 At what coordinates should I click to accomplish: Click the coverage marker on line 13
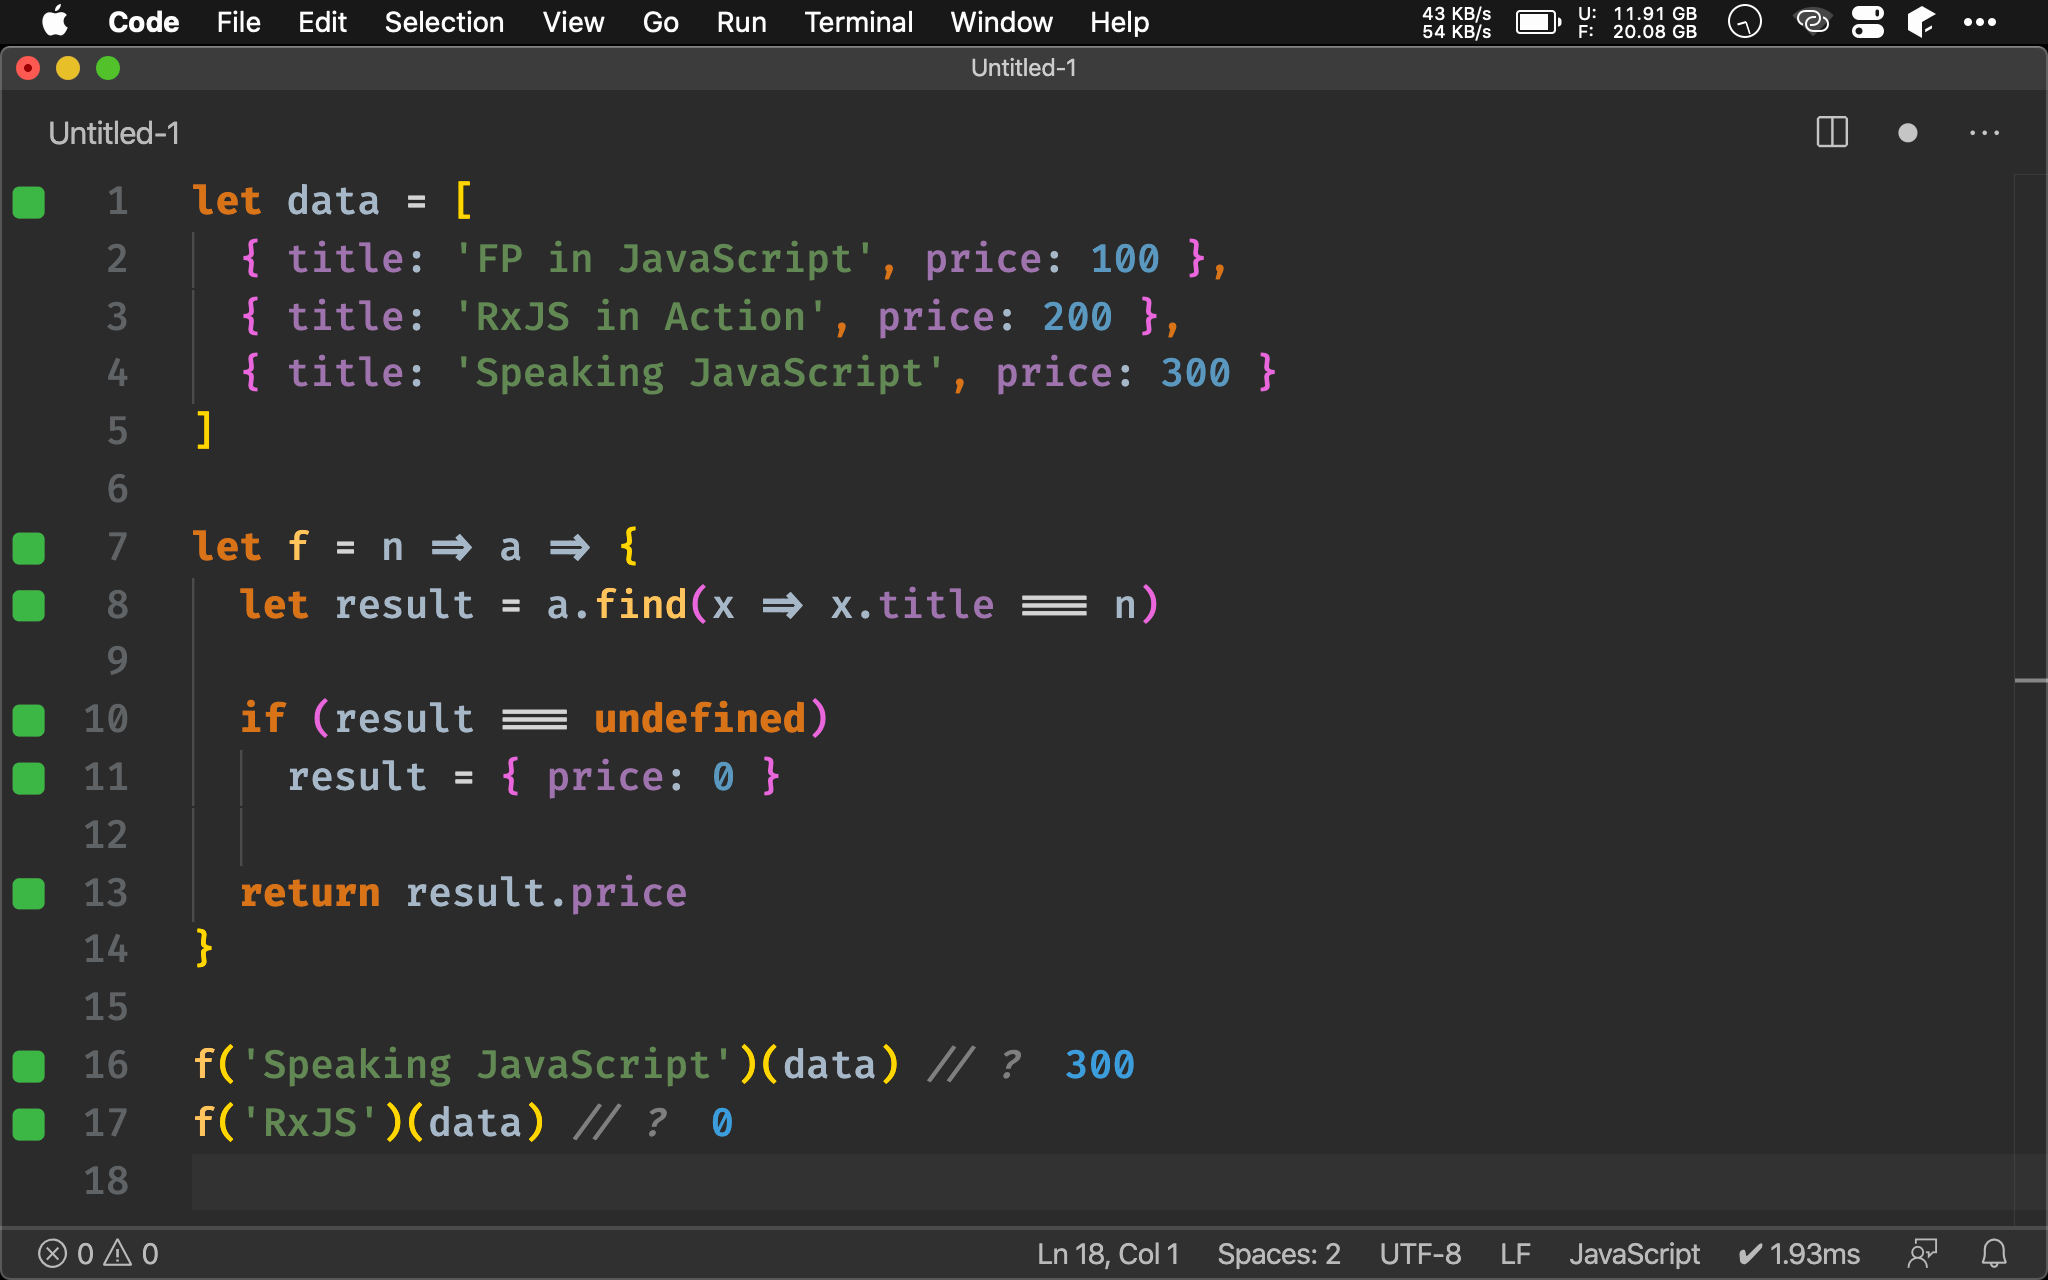point(29,894)
